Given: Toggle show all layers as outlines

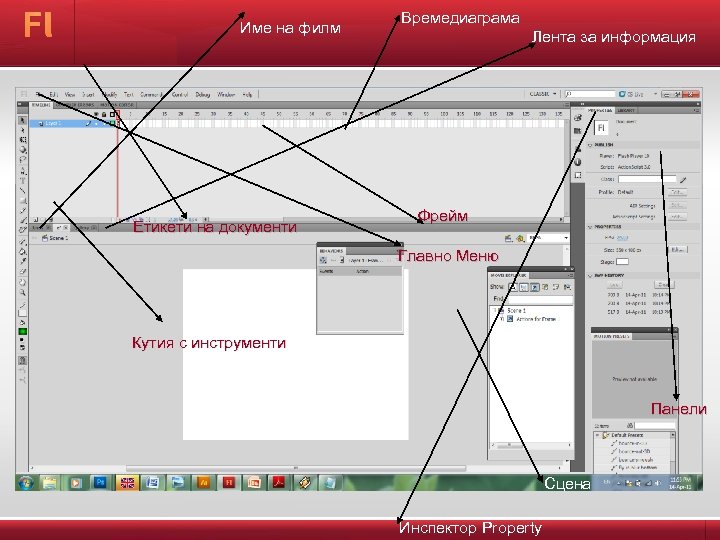Looking at the screenshot, I should click(x=112, y=114).
